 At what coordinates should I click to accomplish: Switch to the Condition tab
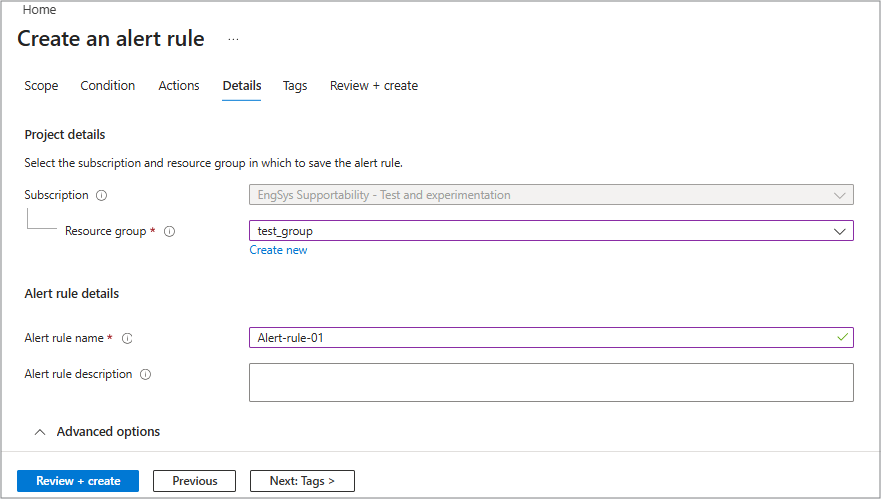(x=108, y=86)
